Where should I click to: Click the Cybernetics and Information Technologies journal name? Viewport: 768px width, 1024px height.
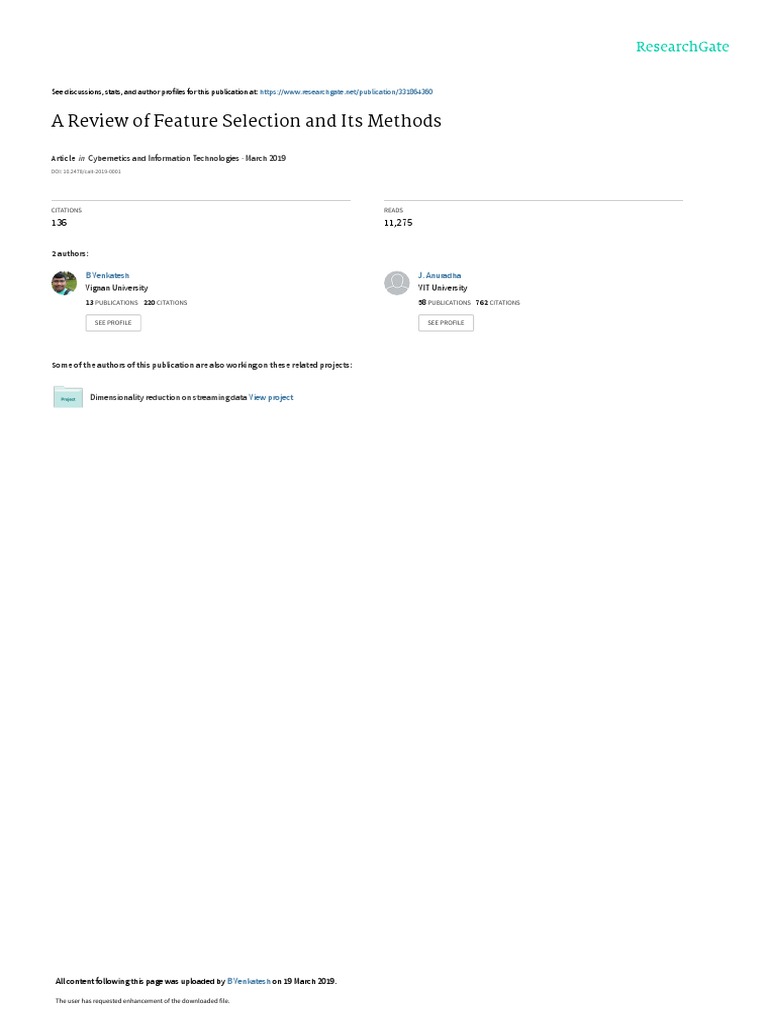(x=163, y=158)
